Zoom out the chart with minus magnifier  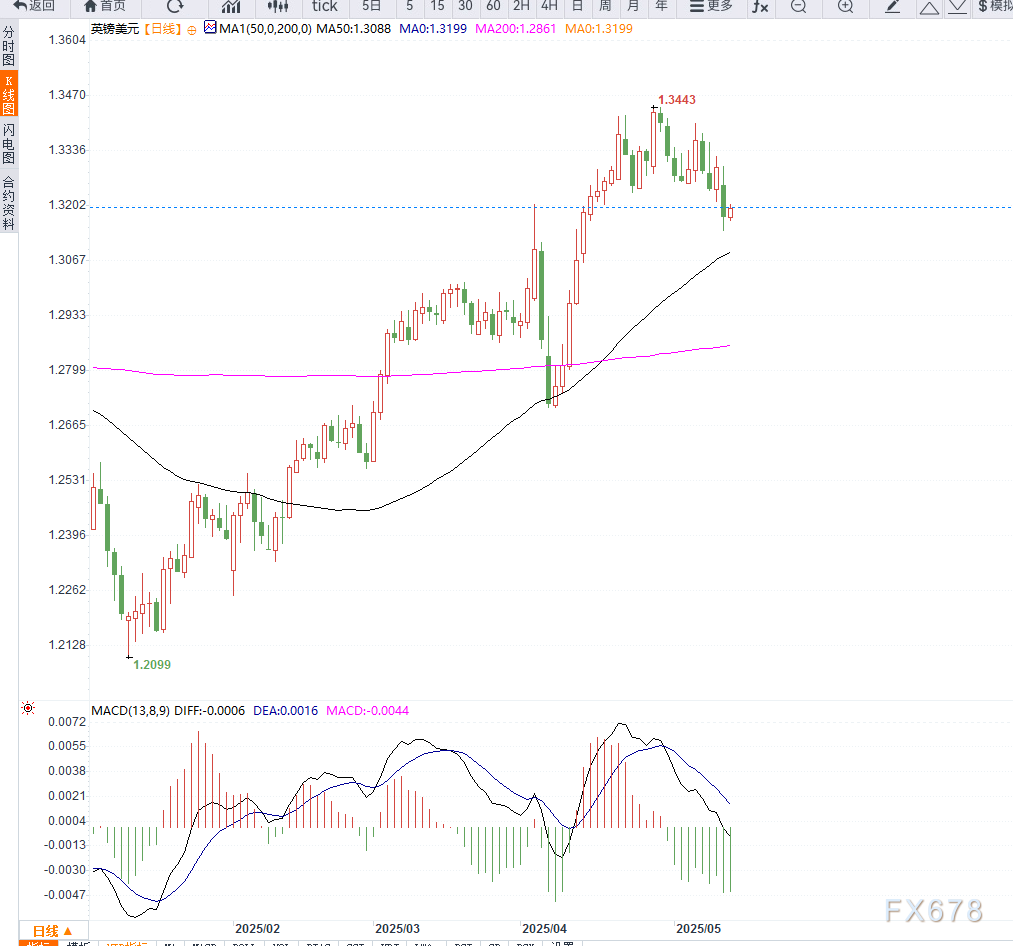[797, 6]
